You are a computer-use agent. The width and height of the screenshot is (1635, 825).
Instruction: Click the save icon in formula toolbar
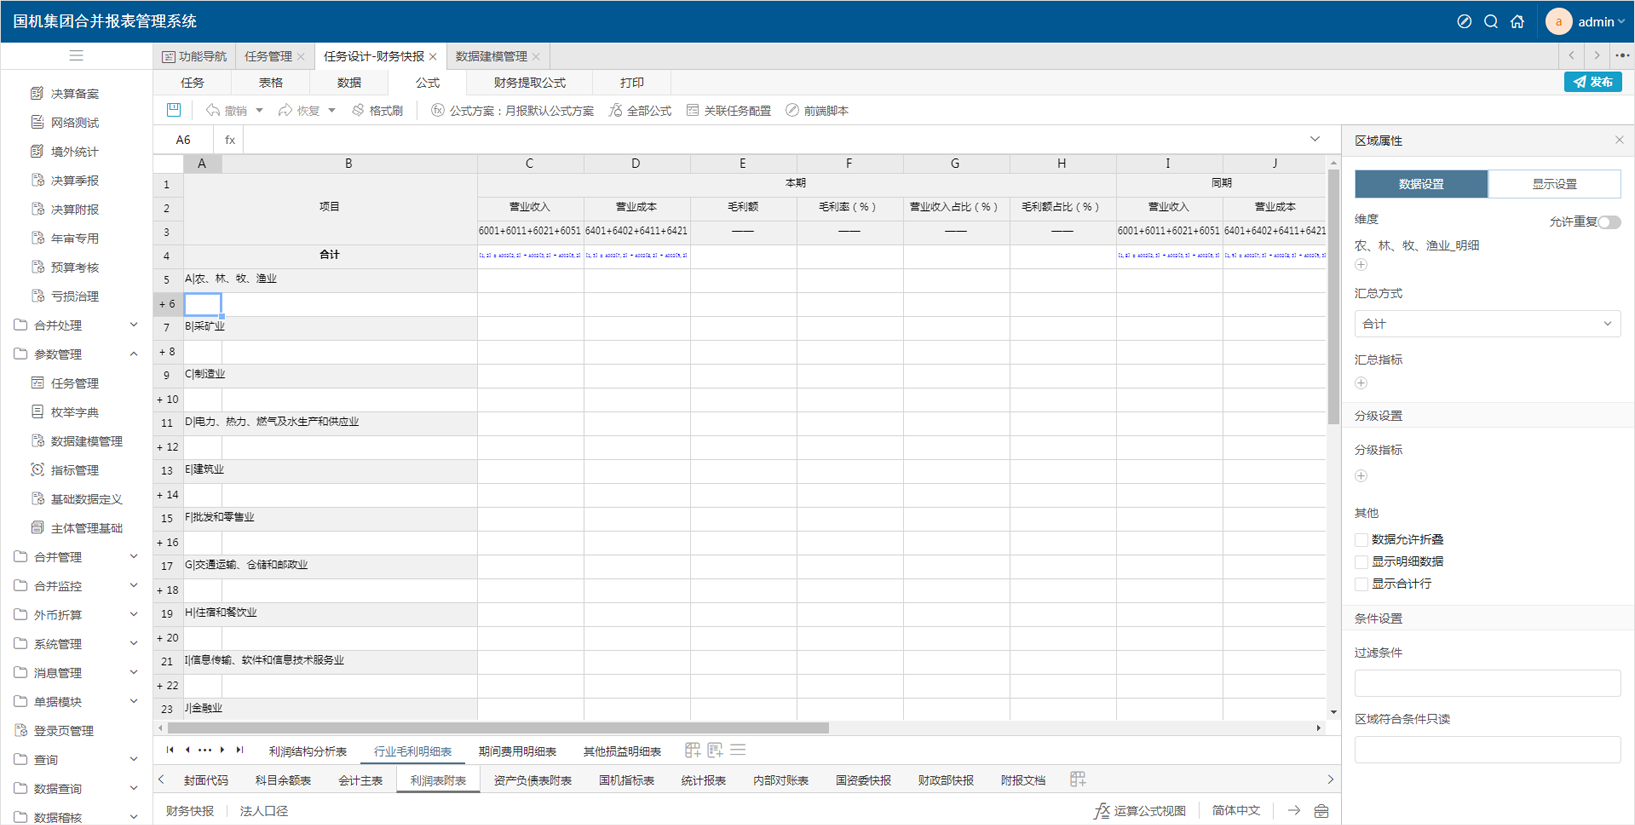pyautogui.click(x=174, y=110)
